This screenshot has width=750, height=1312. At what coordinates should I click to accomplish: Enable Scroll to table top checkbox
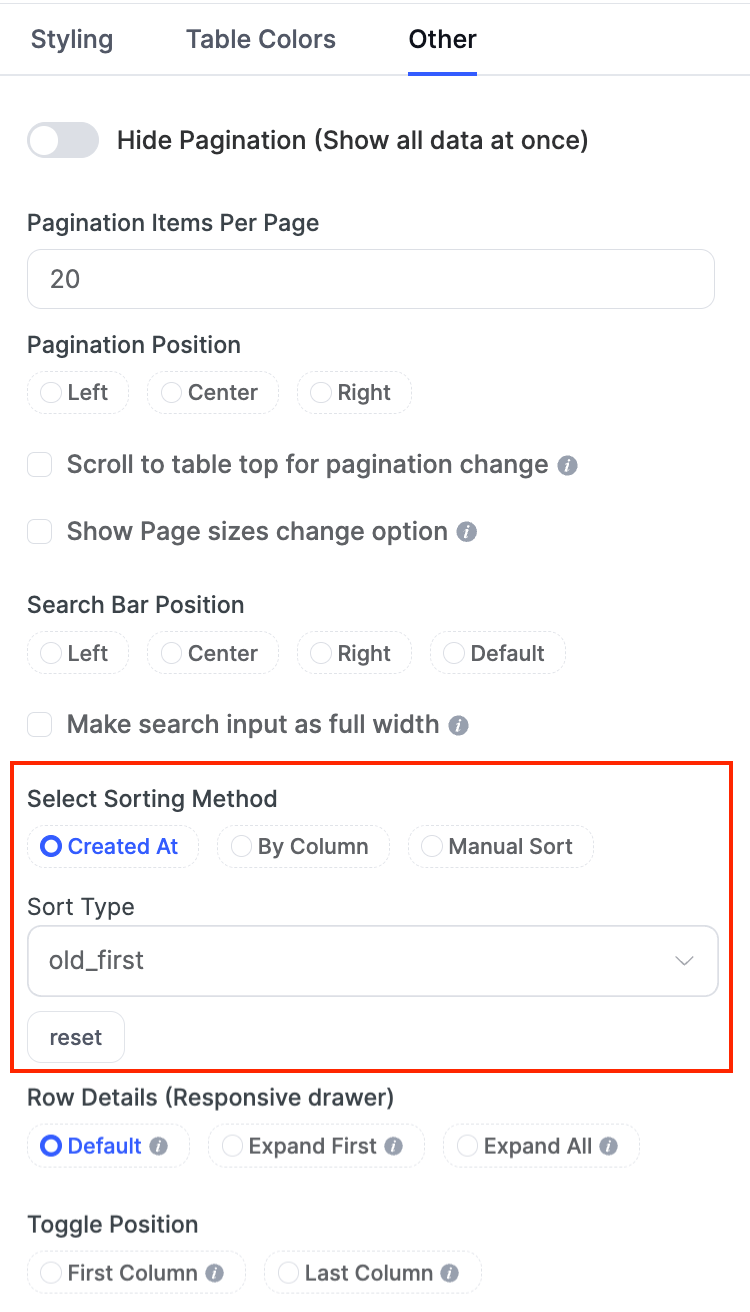coord(40,465)
